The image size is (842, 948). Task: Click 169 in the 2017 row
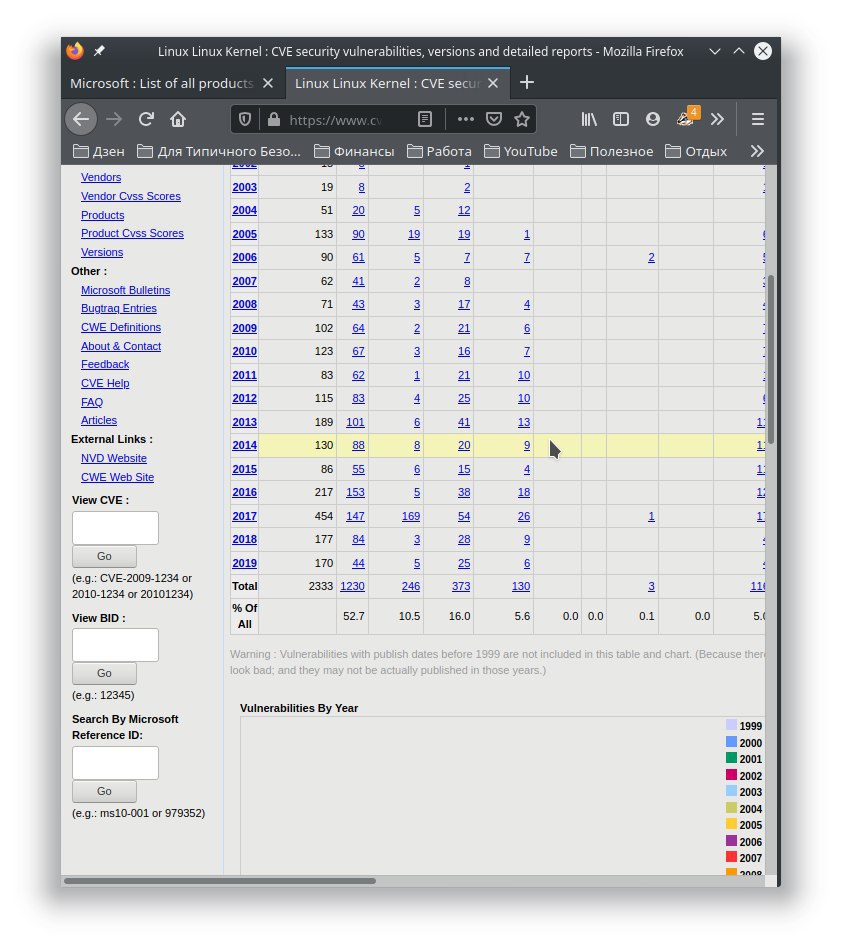pyautogui.click(x=411, y=516)
